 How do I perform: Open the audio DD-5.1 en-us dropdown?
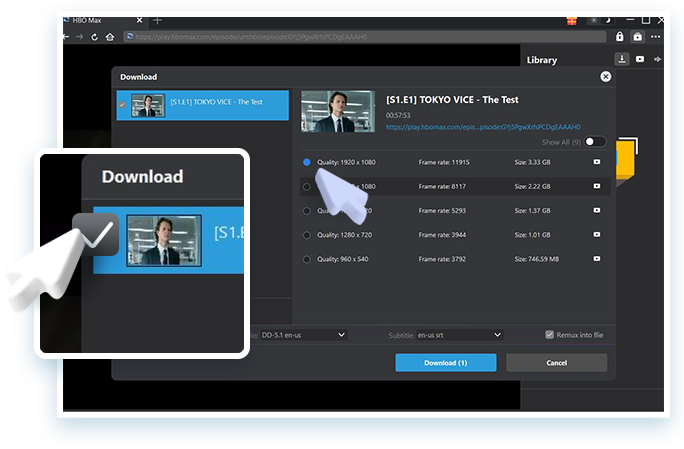point(304,335)
